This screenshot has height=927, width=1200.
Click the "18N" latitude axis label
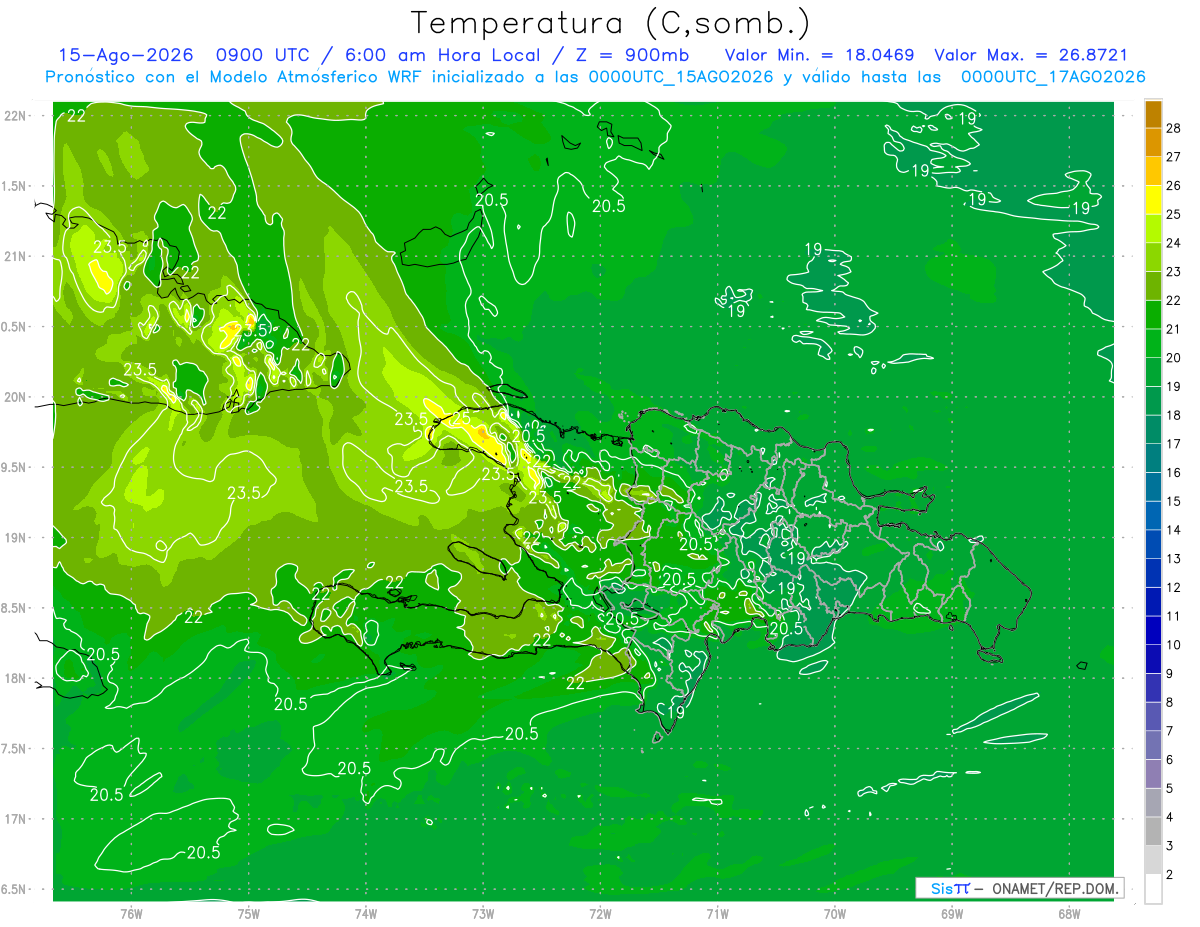pos(15,678)
